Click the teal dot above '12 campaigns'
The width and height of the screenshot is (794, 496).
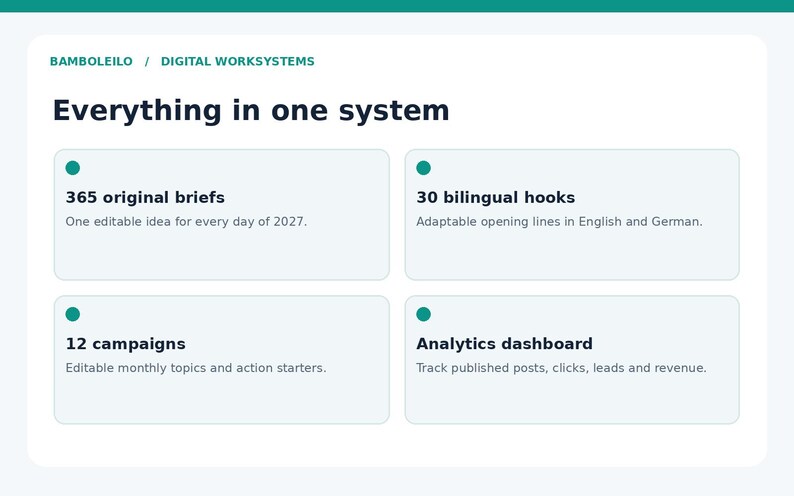point(72,314)
